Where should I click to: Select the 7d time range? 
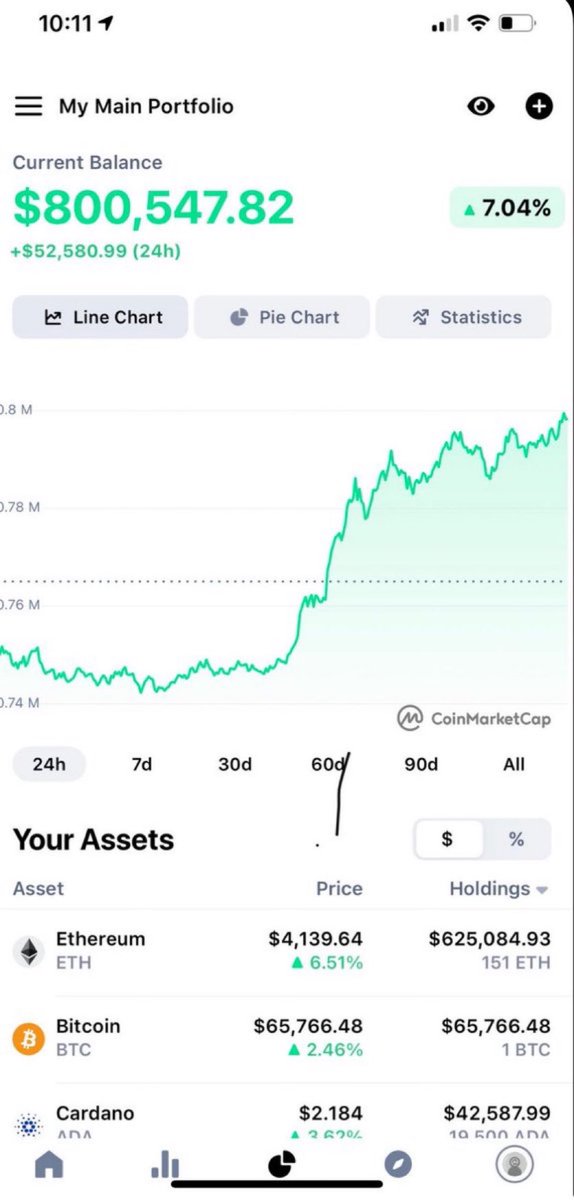point(142,764)
